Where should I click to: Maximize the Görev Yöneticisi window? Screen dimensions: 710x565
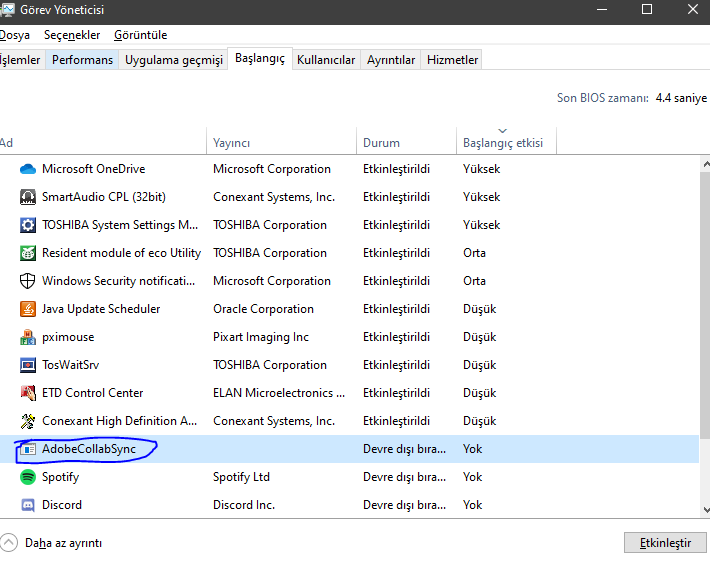click(x=647, y=10)
